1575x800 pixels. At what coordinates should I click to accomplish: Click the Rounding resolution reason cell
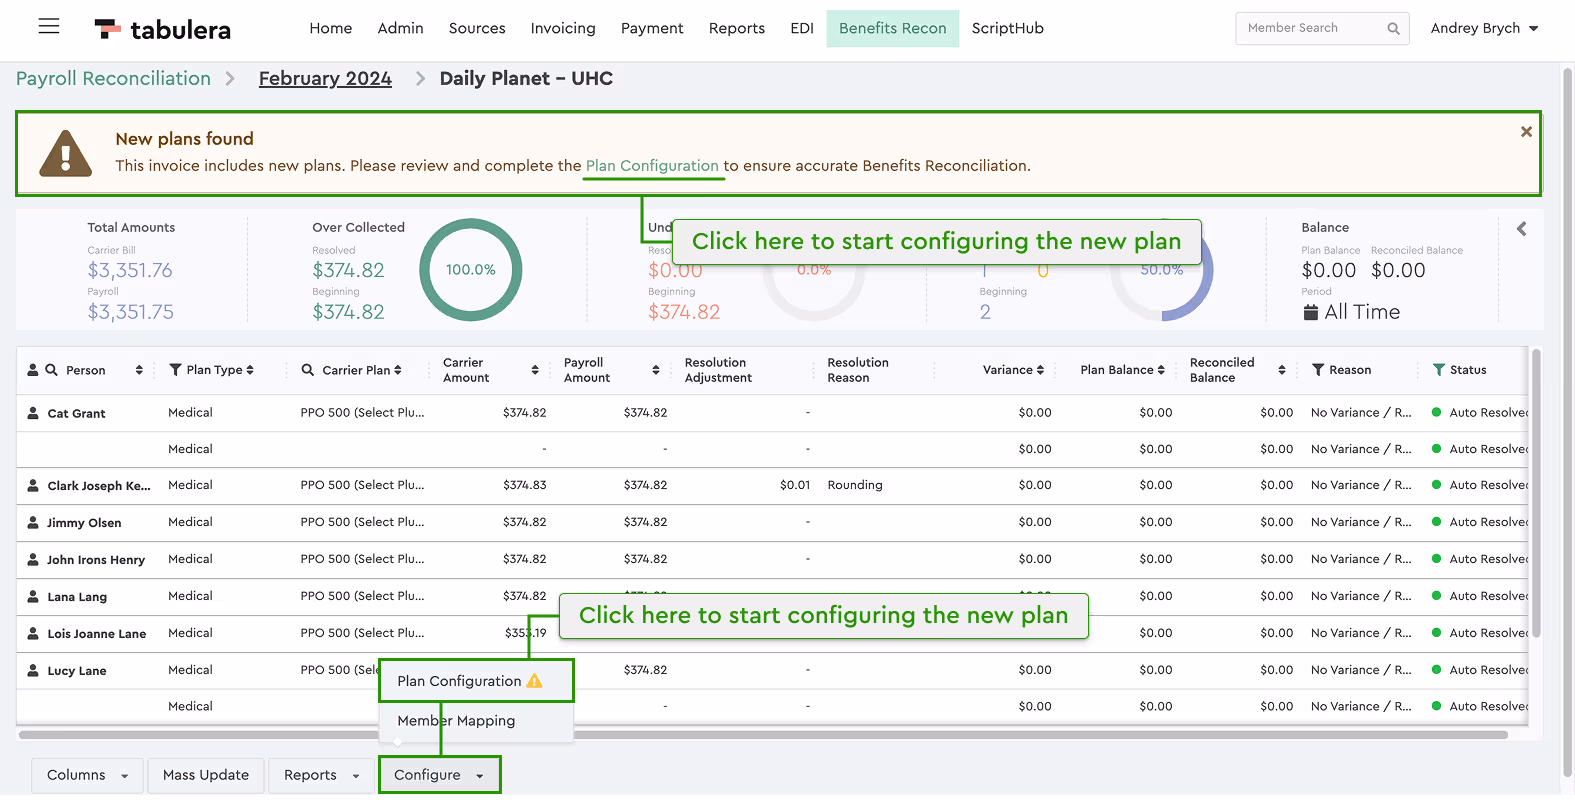click(855, 485)
